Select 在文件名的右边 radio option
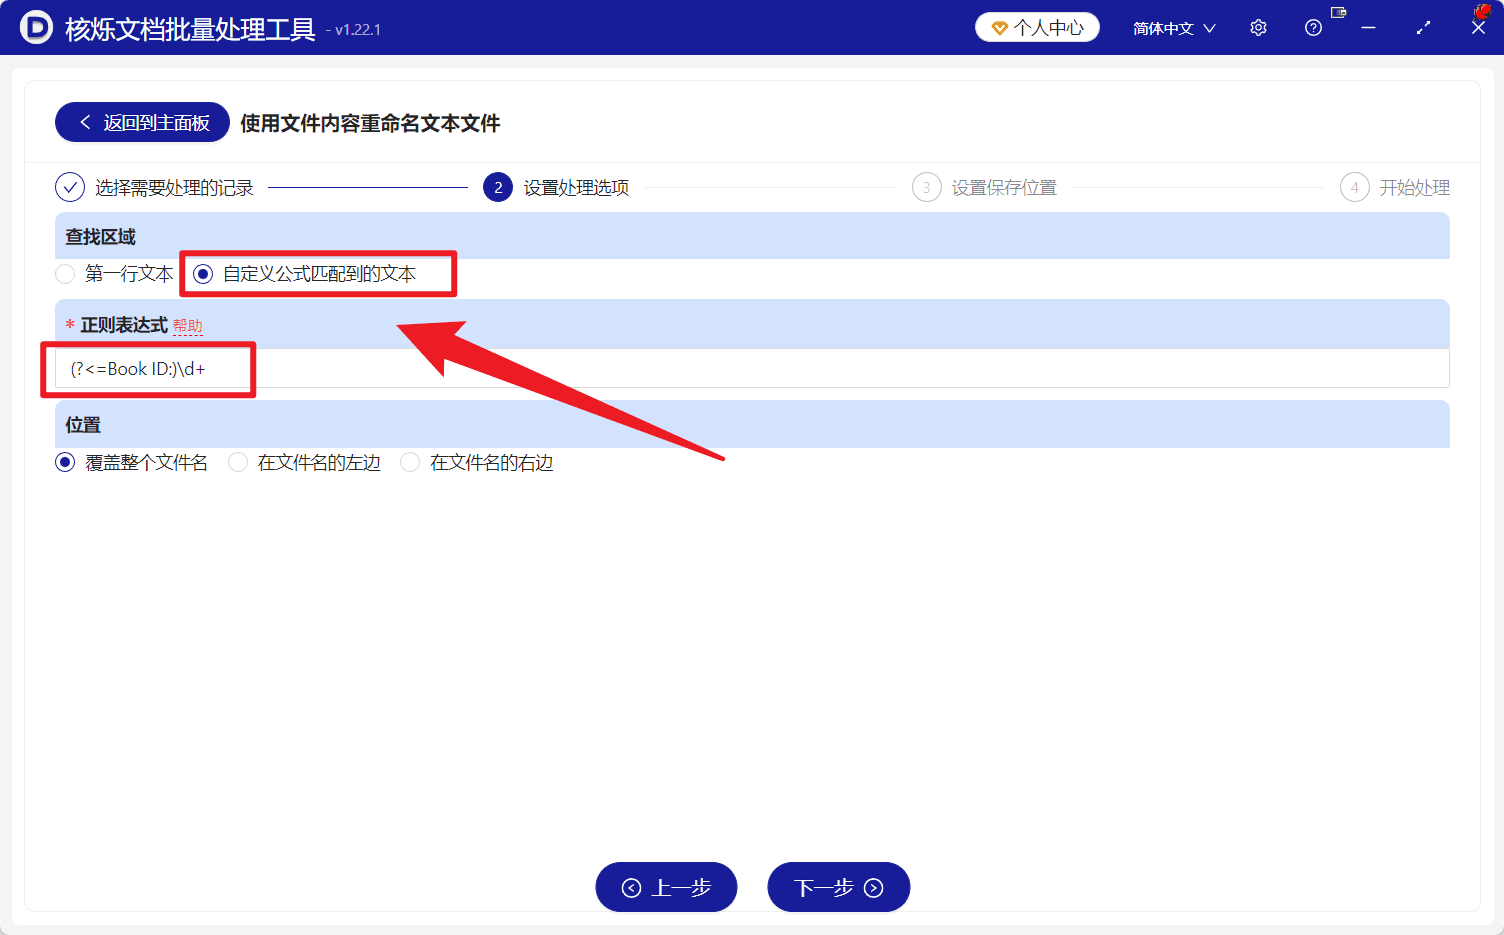This screenshot has height=935, width=1504. pos(477,462)
